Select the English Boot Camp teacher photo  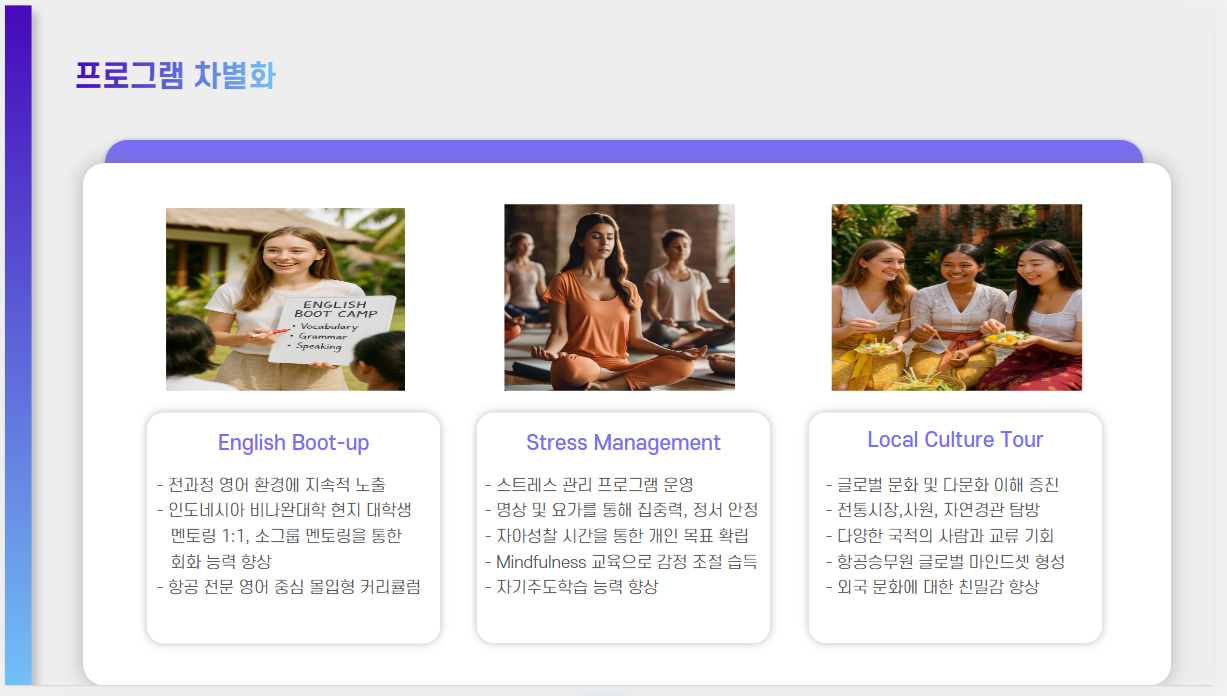click(x=285, y=299)
